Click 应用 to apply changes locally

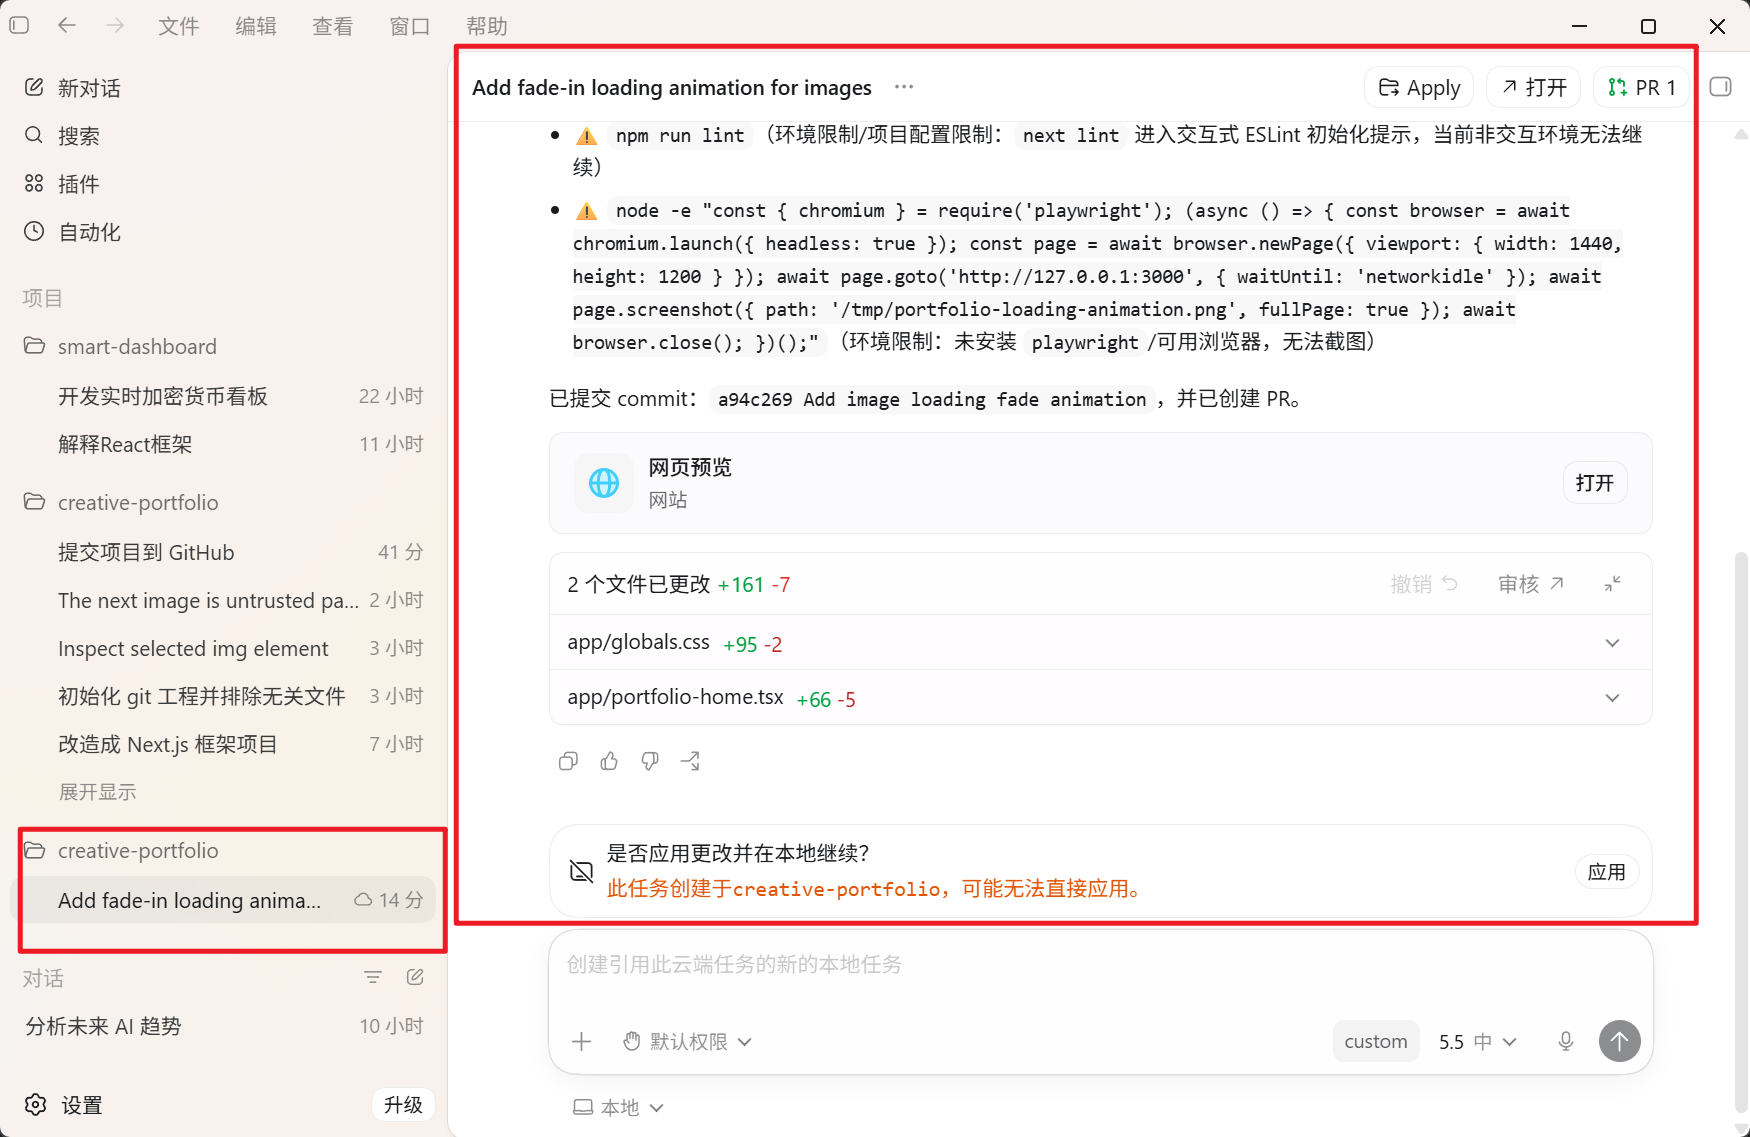(1606, 872)
